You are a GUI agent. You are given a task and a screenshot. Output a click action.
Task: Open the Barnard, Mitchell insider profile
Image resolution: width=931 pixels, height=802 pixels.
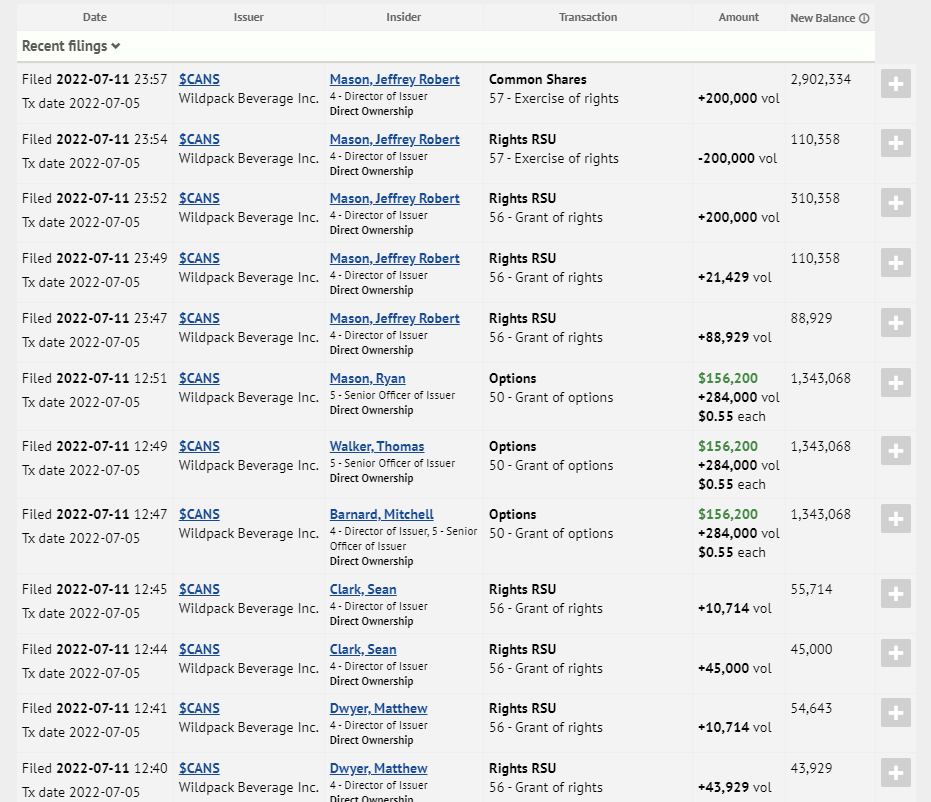tap(382, 514)
